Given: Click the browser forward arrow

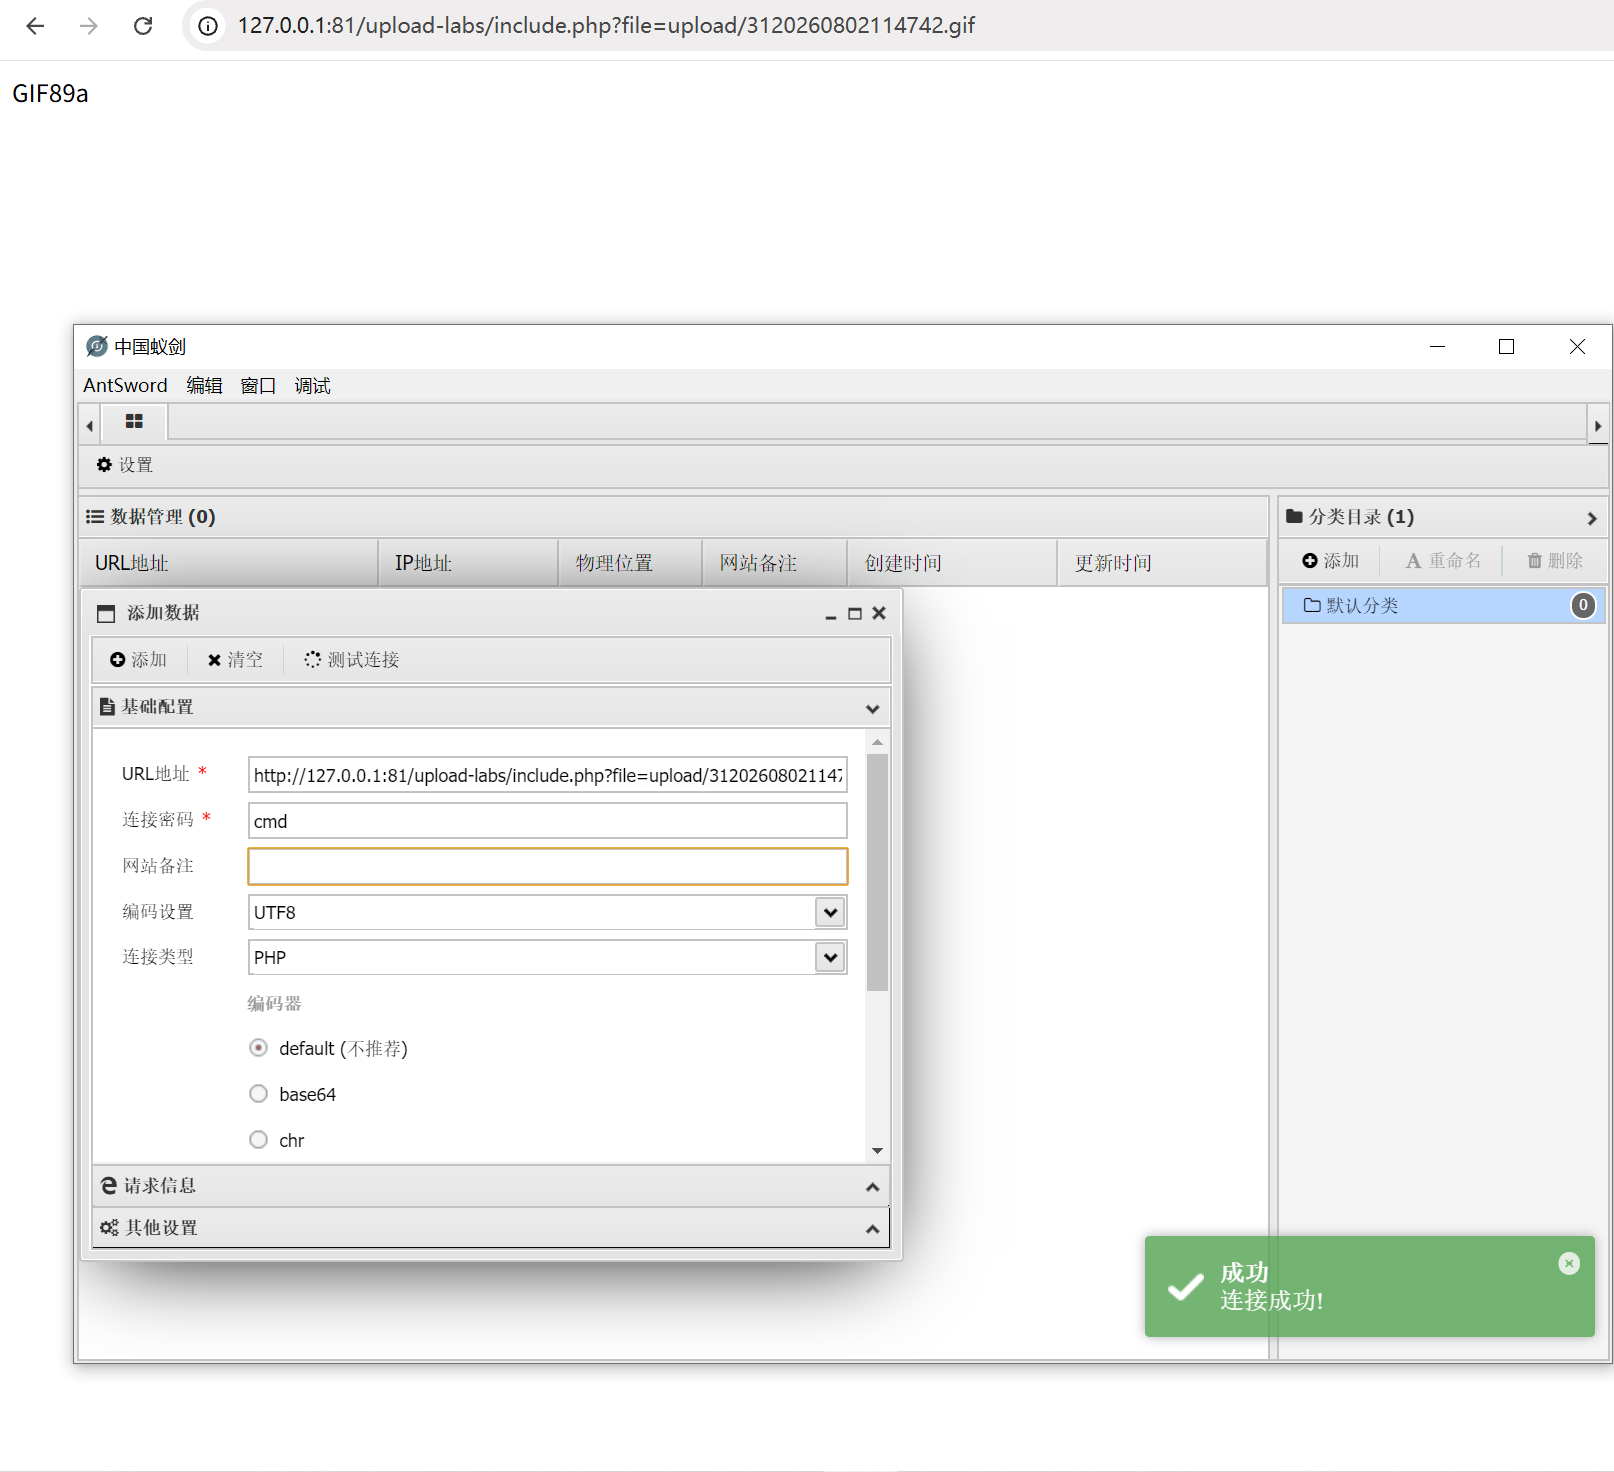Looking at the screenshot, I should (x=89, y=26).
